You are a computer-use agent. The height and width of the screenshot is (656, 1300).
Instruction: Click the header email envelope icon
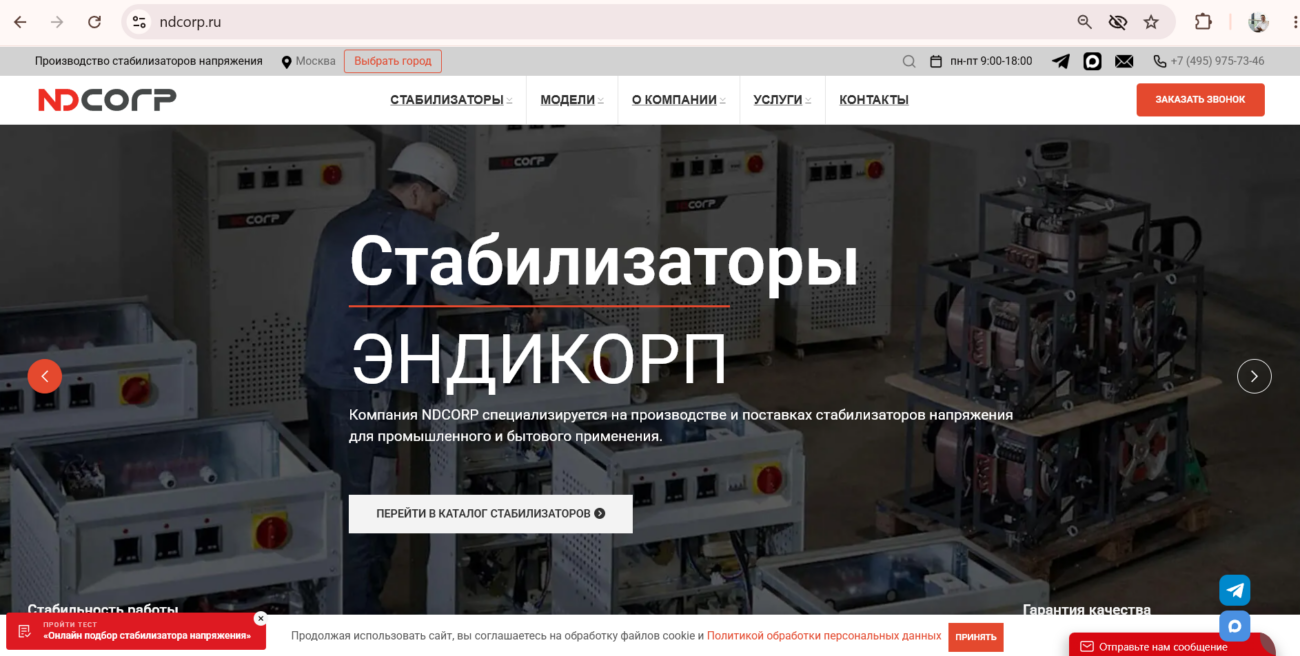(1124, 61)
